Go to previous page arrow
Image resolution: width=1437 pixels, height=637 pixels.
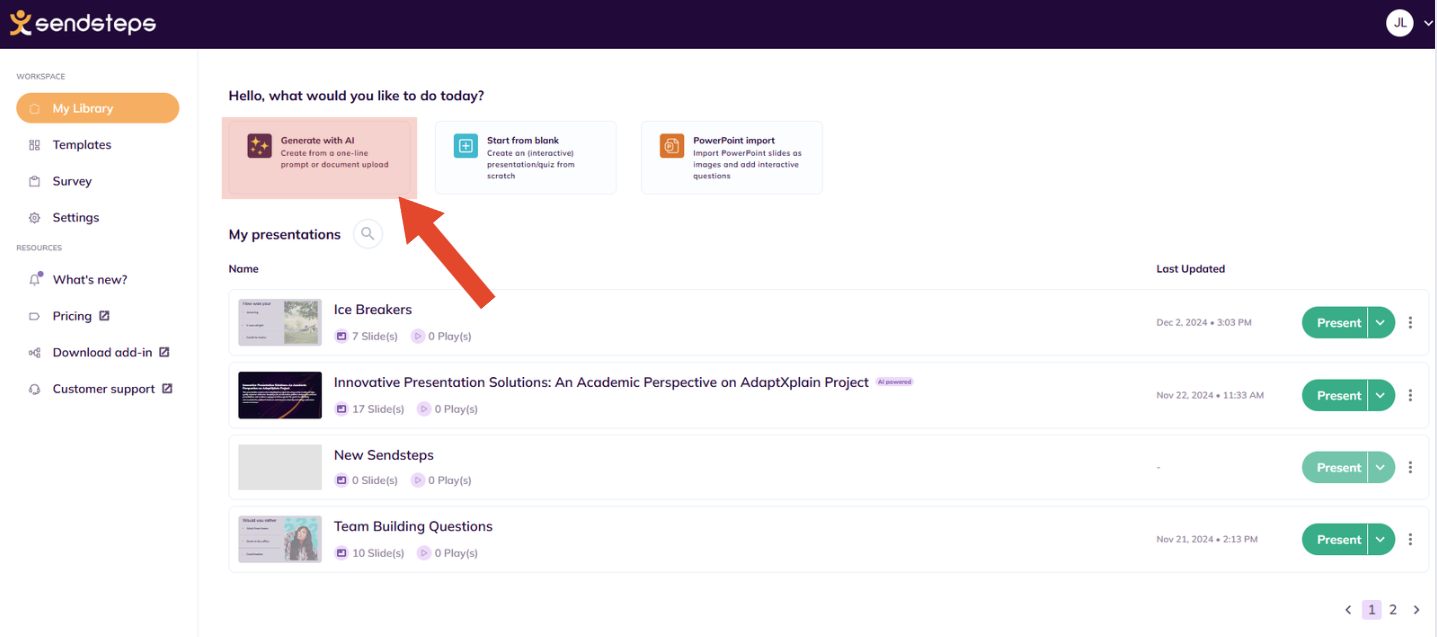pos(1348,609)
